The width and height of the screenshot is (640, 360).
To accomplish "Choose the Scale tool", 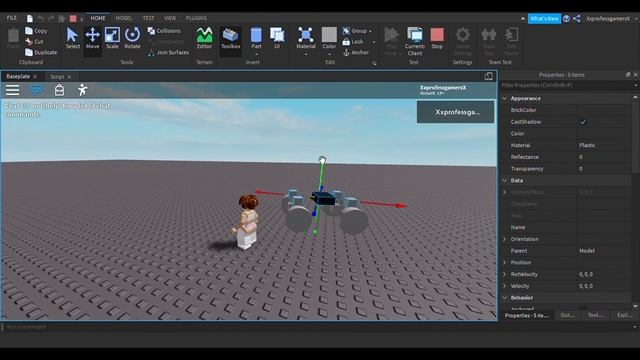I will tap(112, 38).
